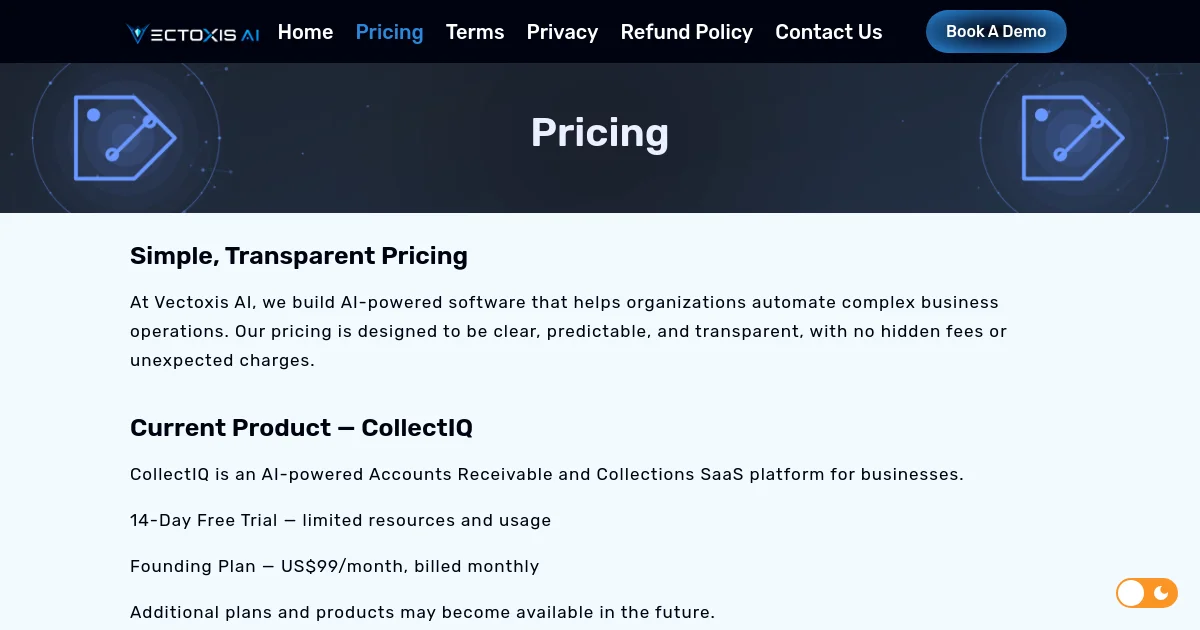Open the Privacy page
This screenshot has height=630, width=1200.
562,32
